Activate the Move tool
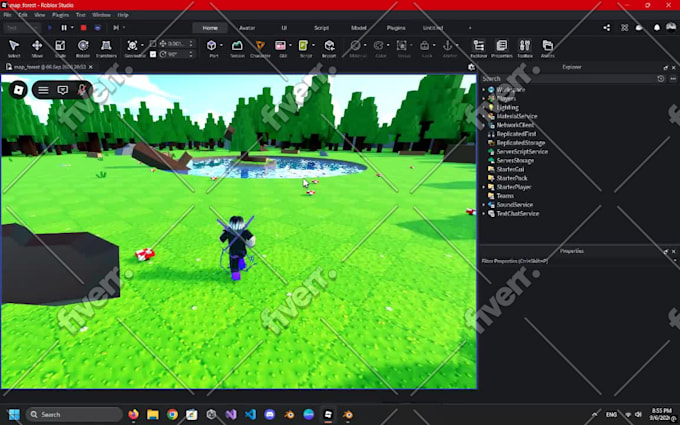Viewport: 680px width, 425px height. [x=37, y=48]
